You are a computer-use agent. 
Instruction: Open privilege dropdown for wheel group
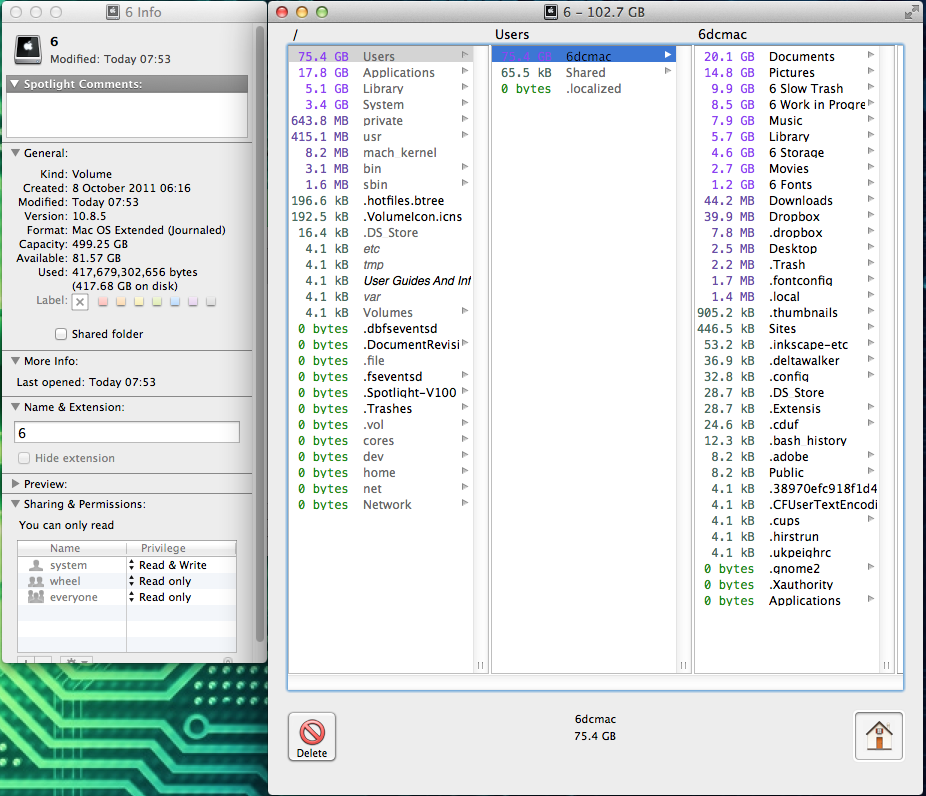click(132, 581)
